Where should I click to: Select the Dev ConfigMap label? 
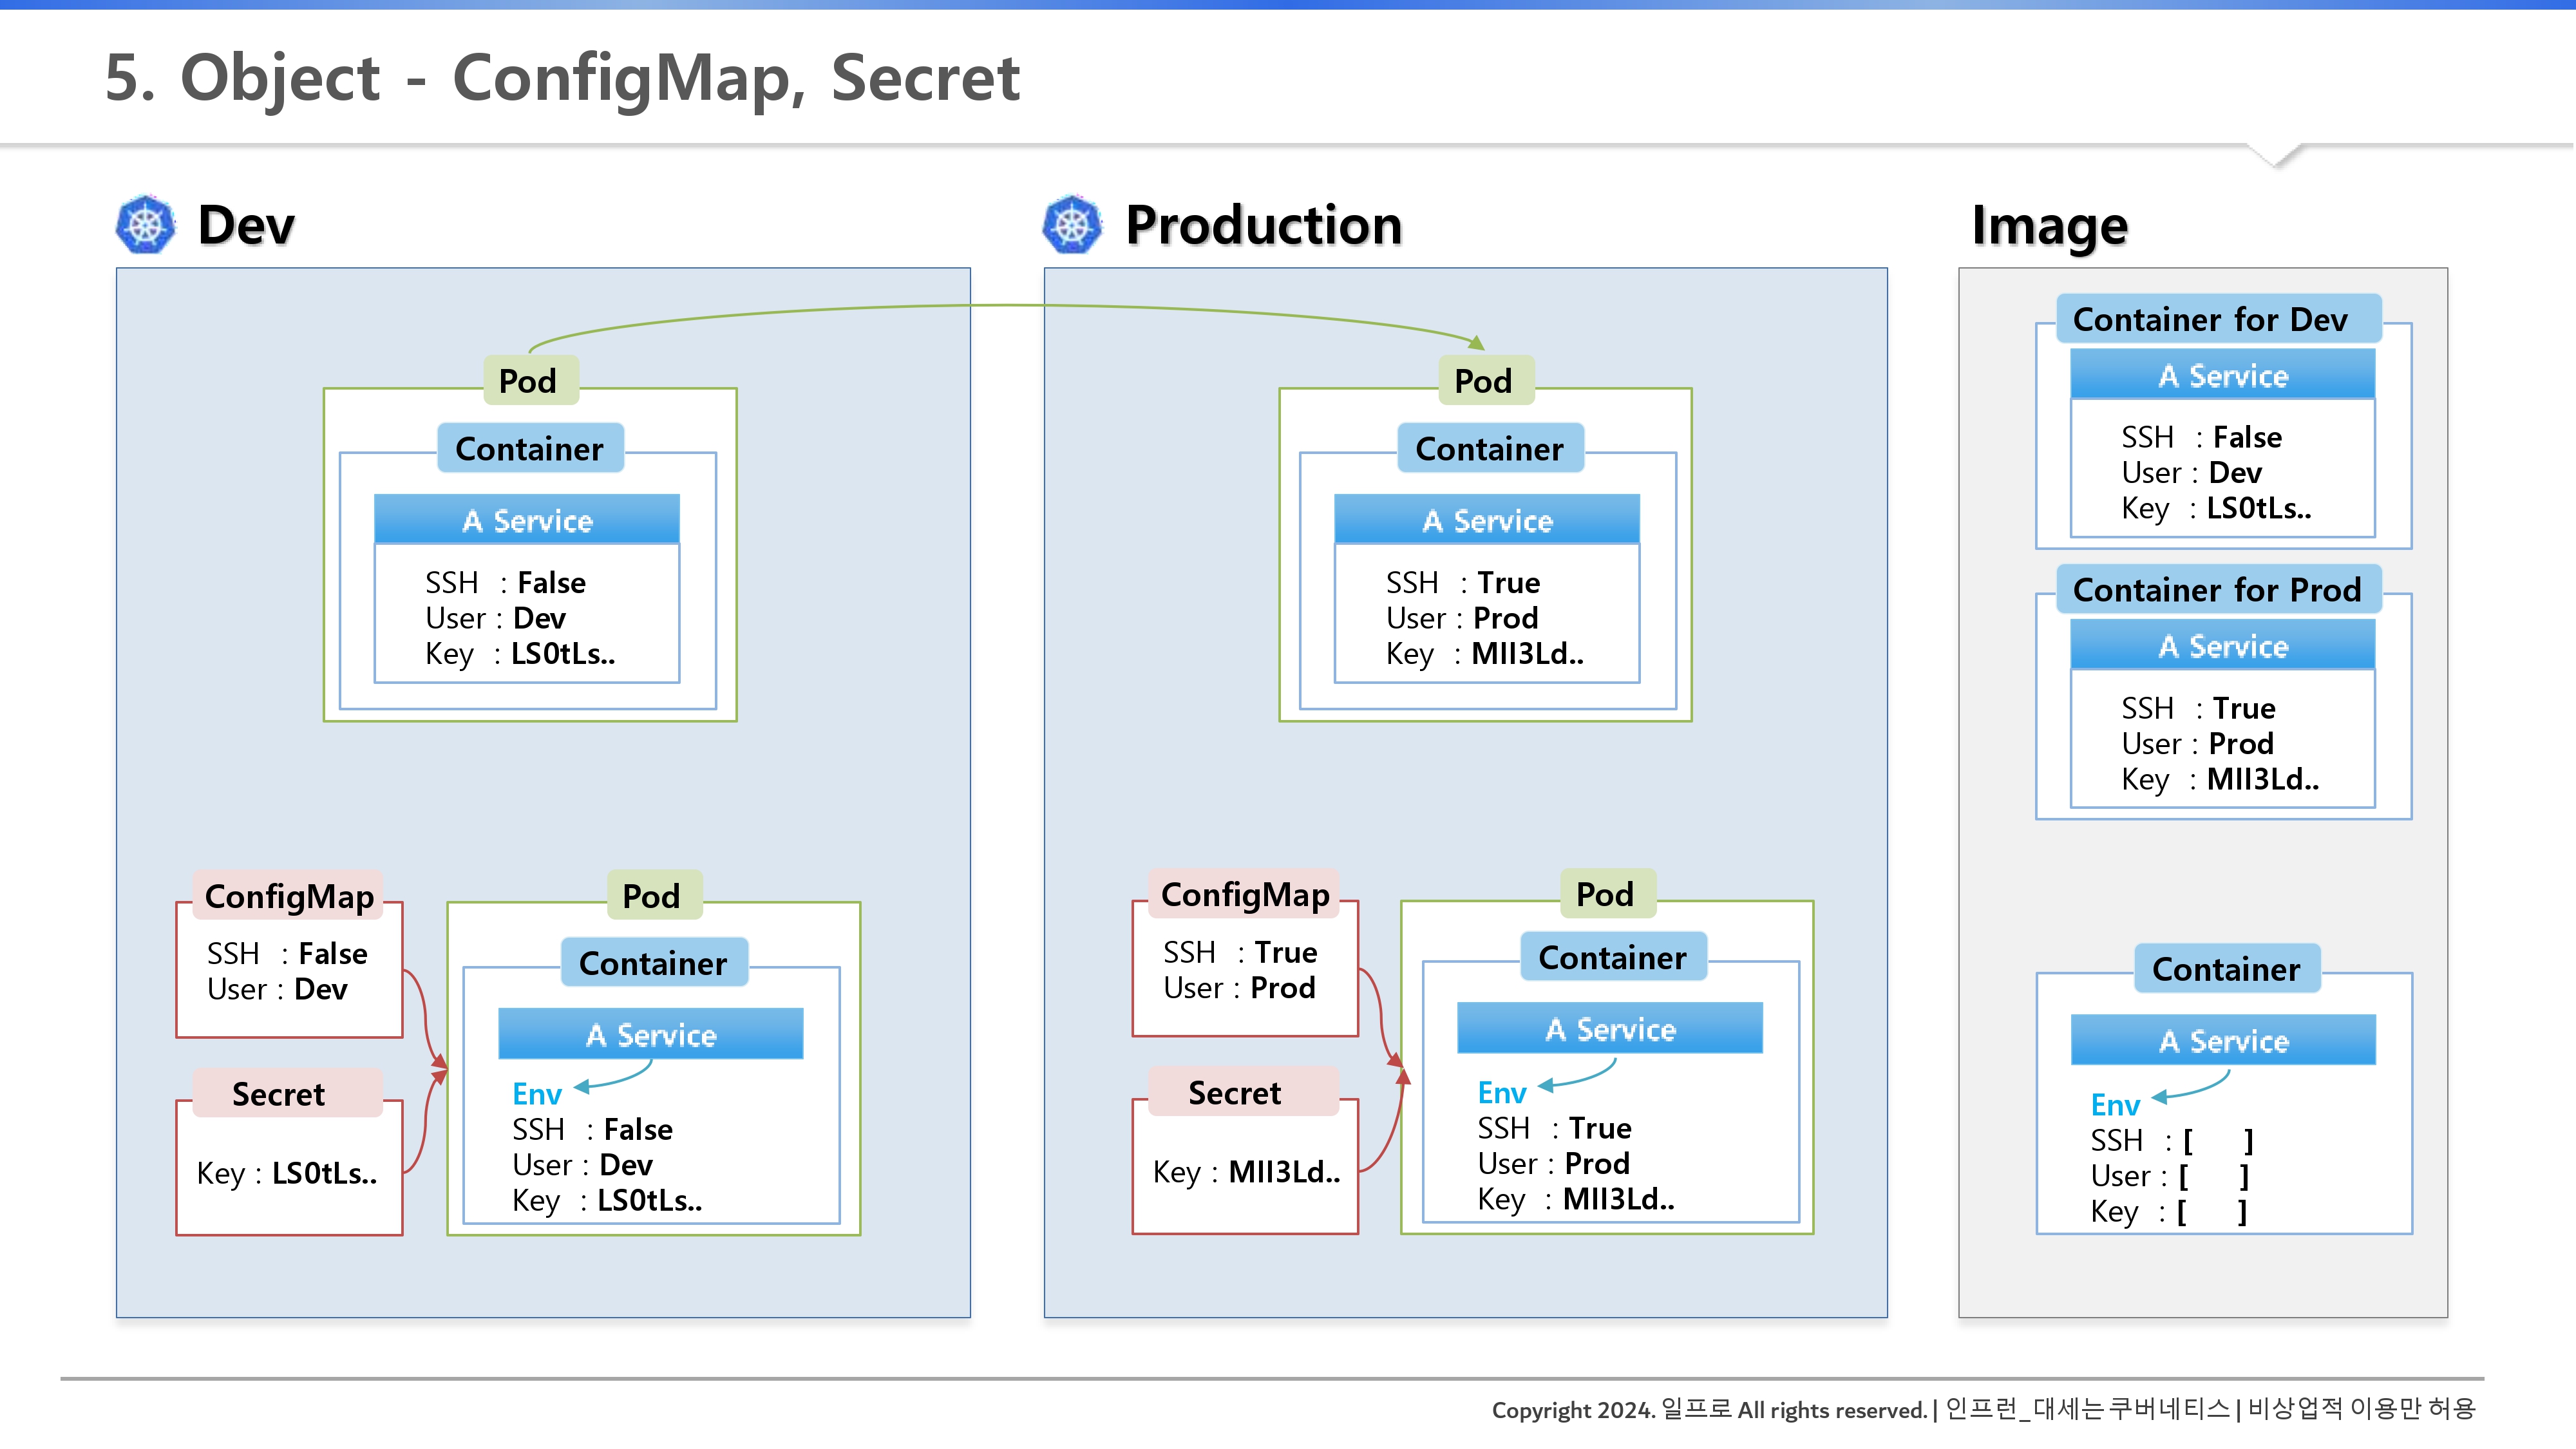pos(288,896)
